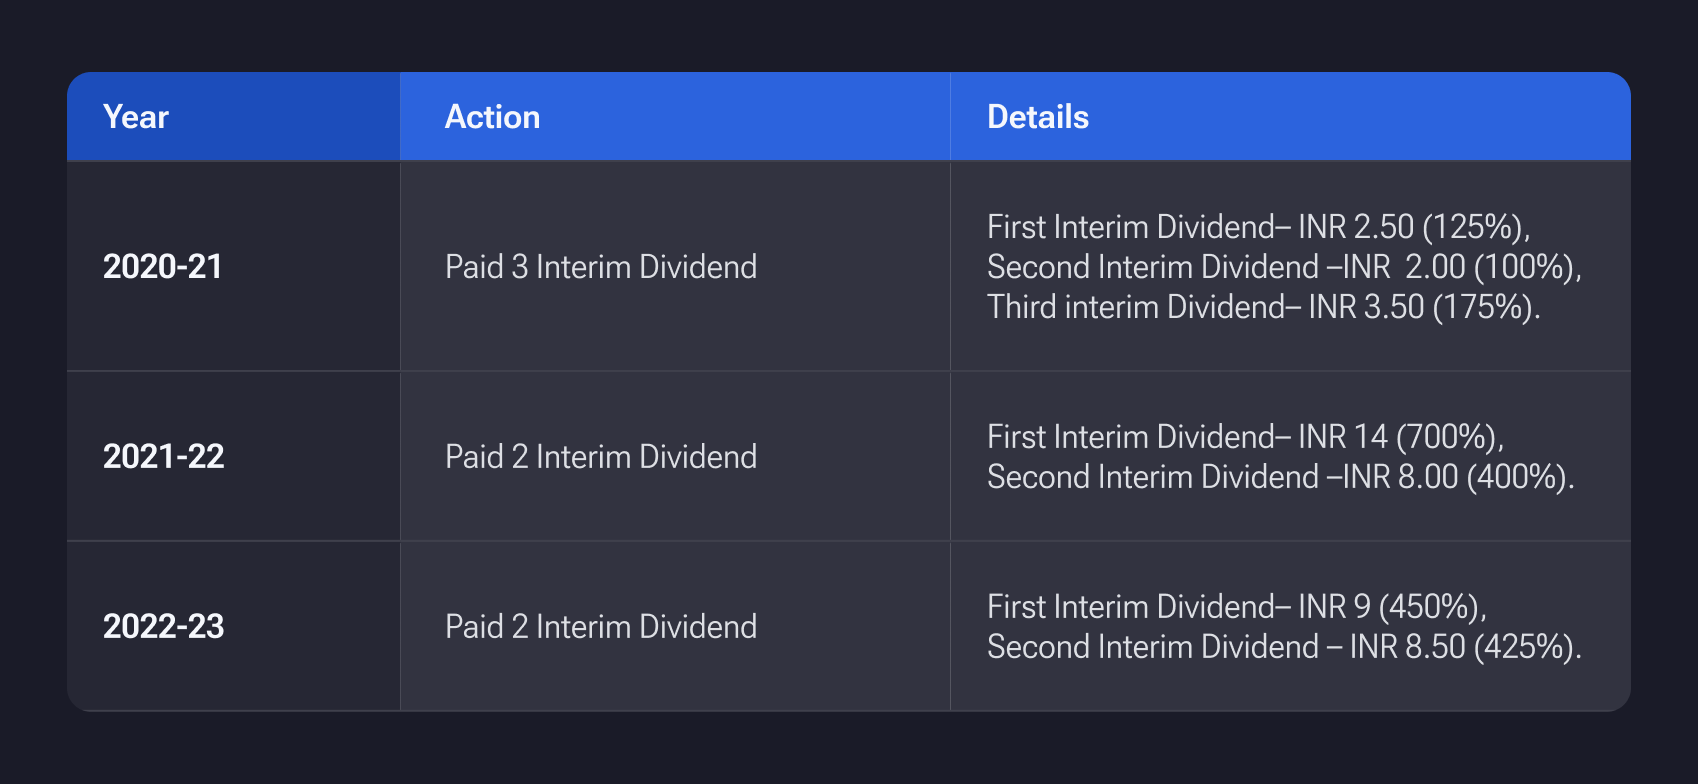Select the 2022-23 year cell
Screen dimensions: 1698x784
164,627
